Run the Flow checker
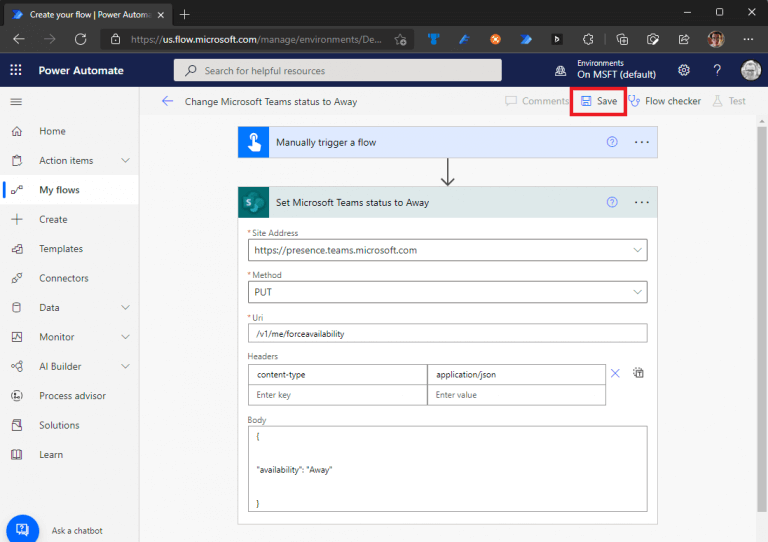This screenshot has height=542, width=768. pyautogui.click(x=665, y=101)
